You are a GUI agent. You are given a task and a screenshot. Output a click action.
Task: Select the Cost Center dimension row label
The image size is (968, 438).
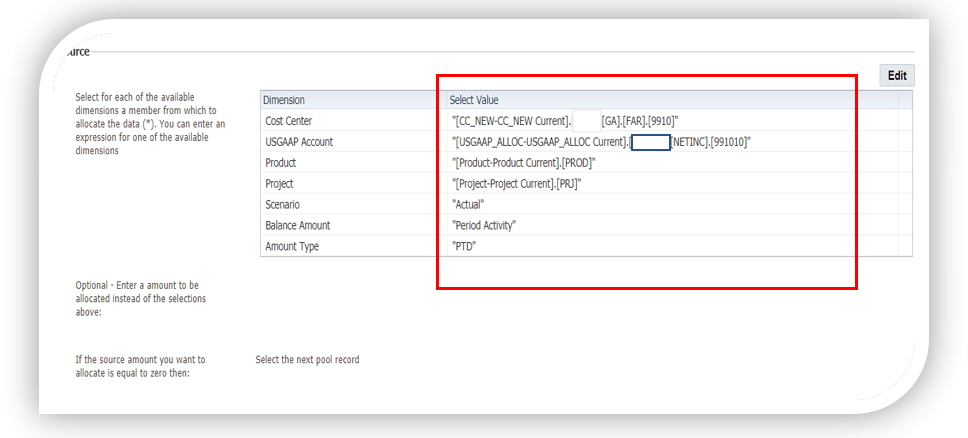click(289, 121)
